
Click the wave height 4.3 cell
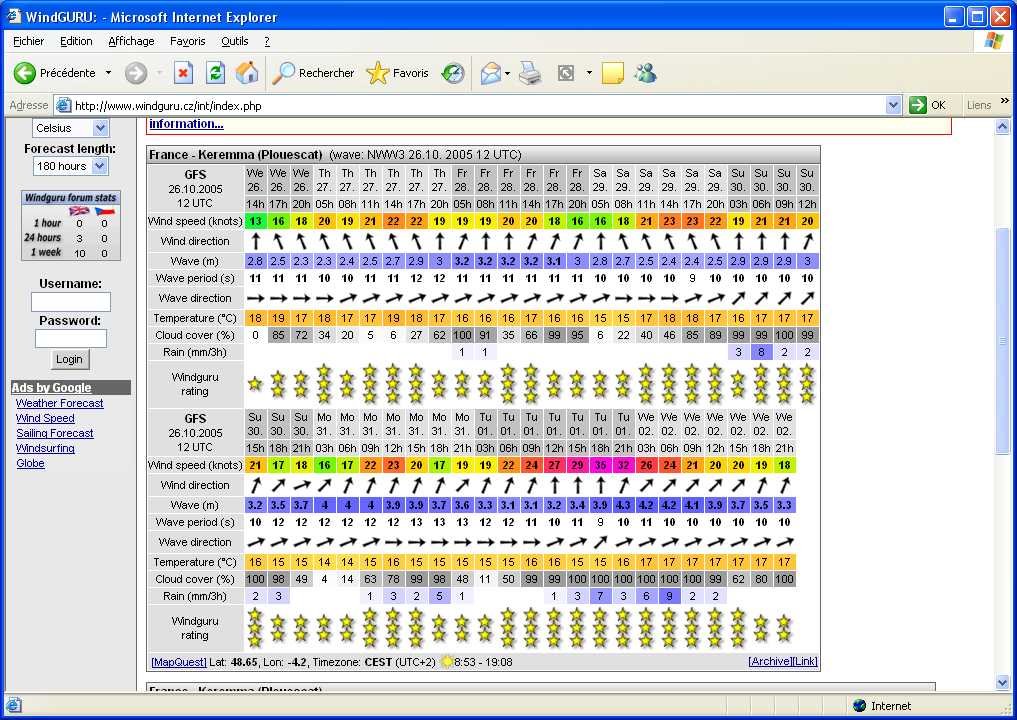[x=623, y=505]
